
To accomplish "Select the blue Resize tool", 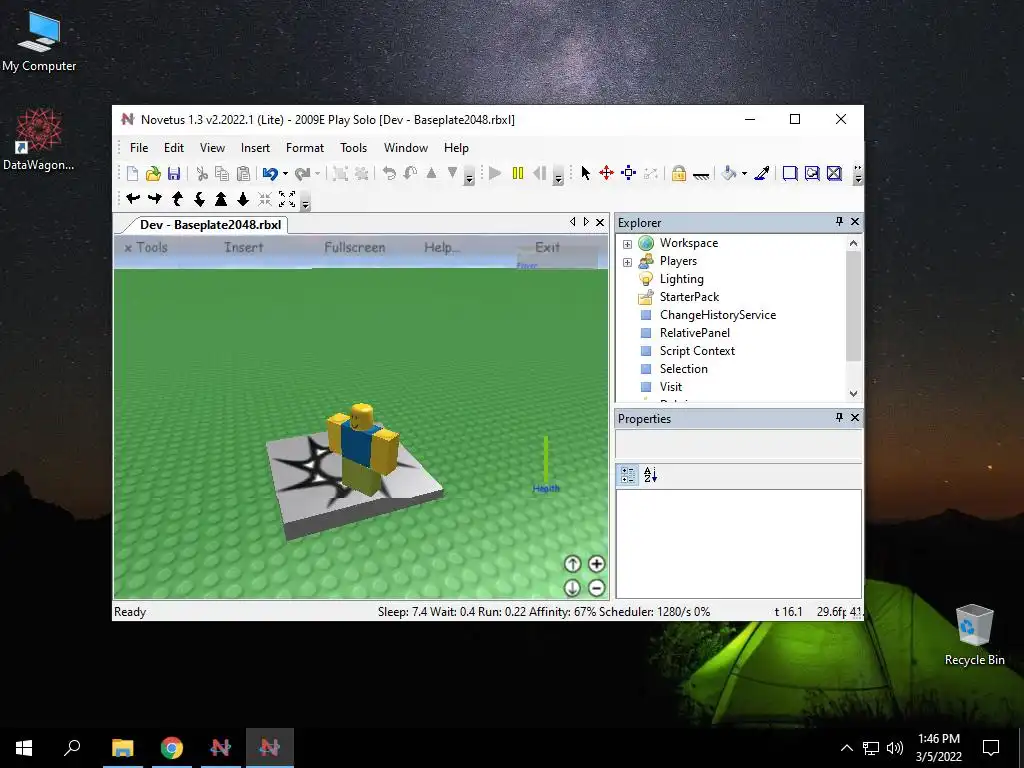I will 628,173.
